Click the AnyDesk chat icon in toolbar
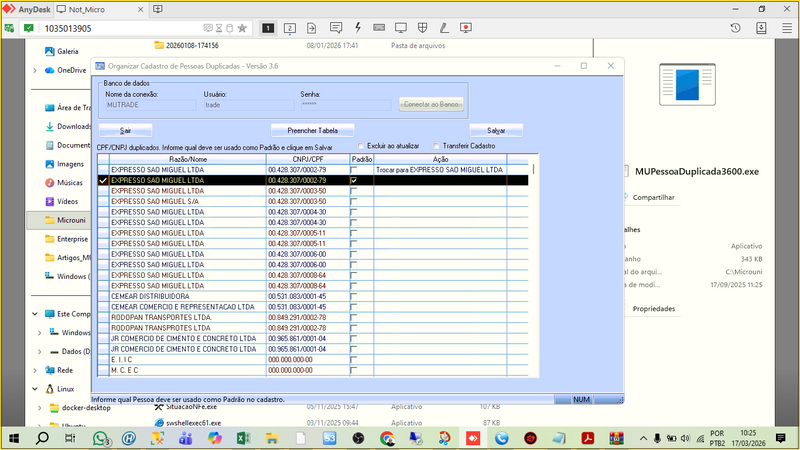The height and width of the screenshot is (450, 800). pyautogui.click(x=334, y=28)
